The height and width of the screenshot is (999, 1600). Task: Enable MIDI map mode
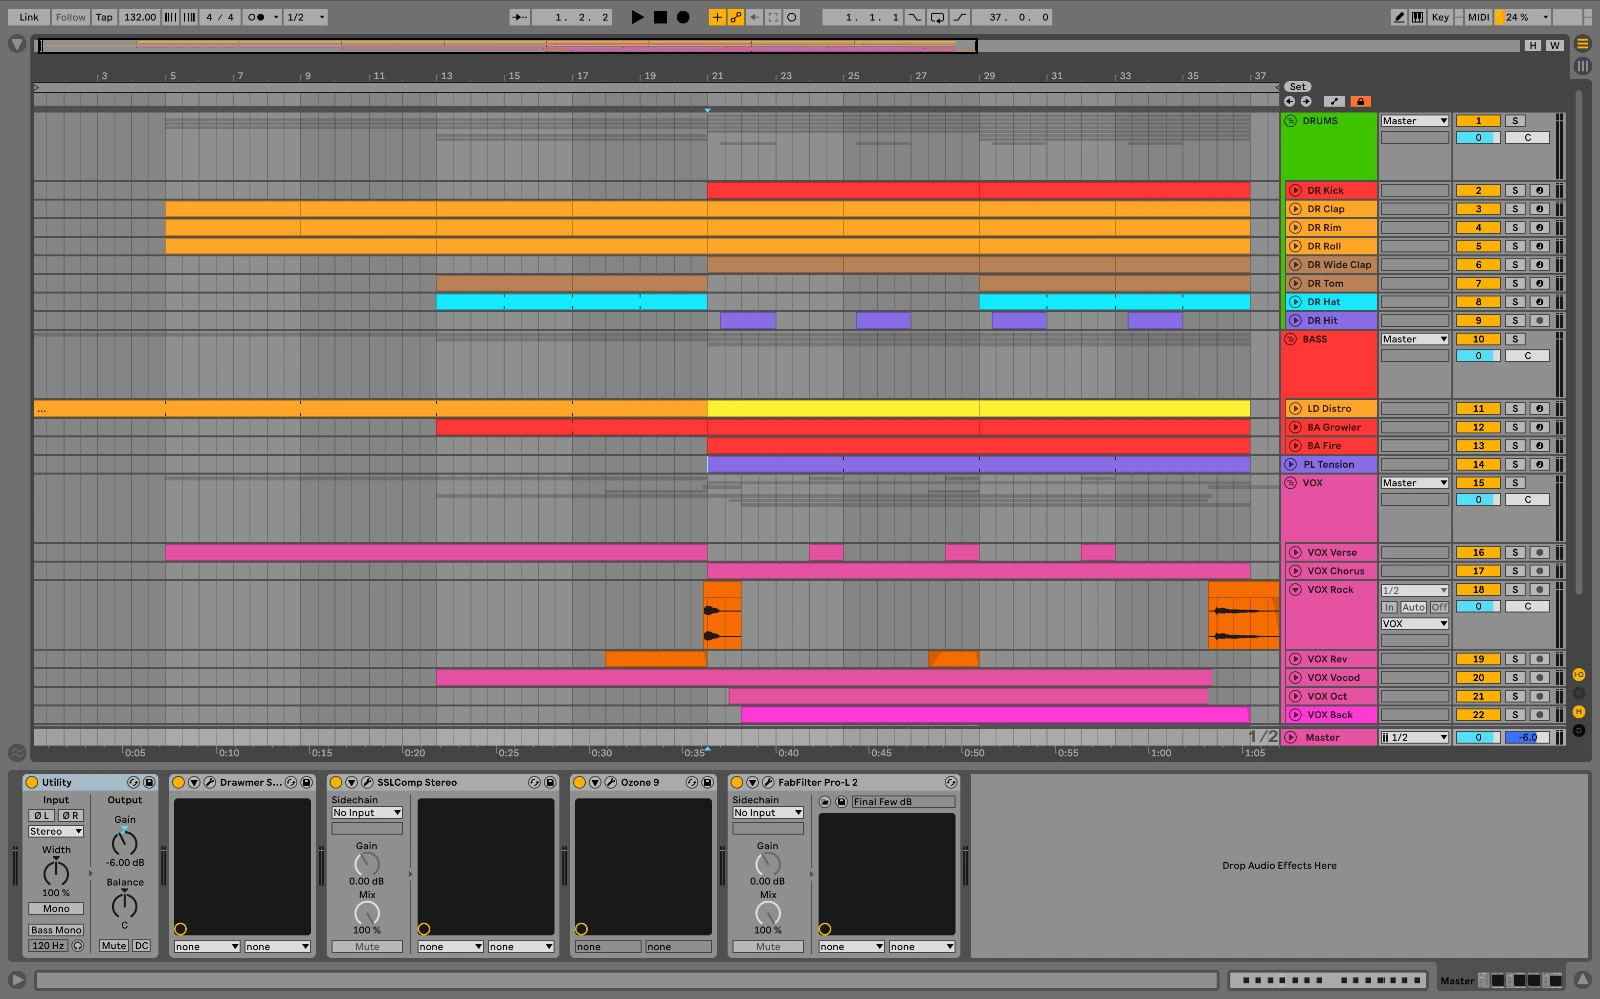point(1478,17)
